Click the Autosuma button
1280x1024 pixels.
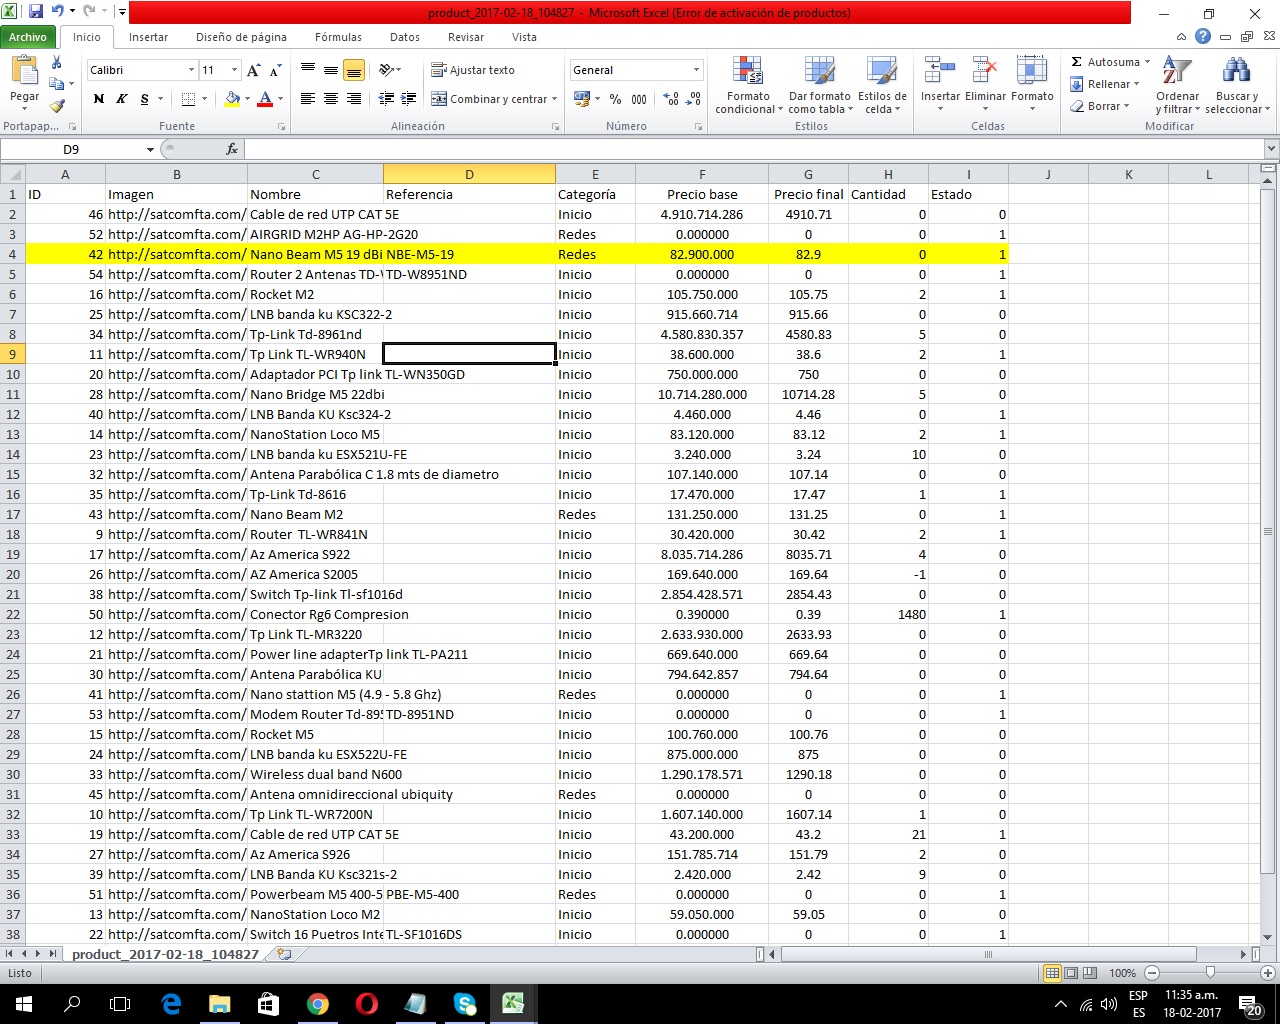(x=1105, y=62)
